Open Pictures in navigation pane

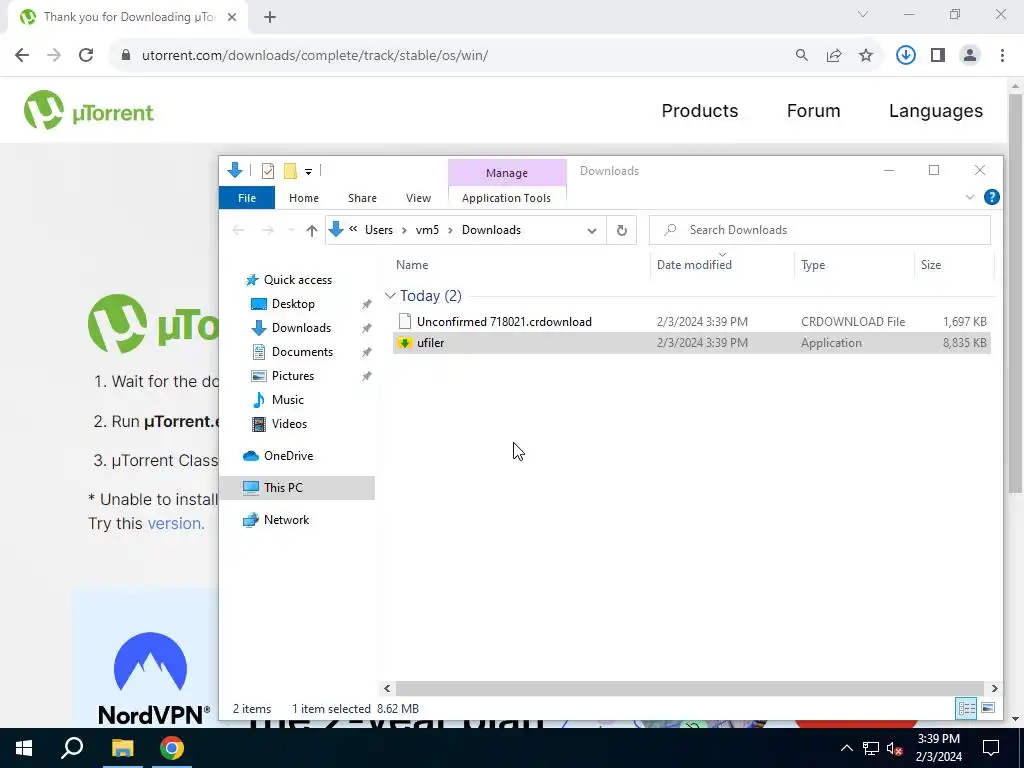click(x=293, y=376)
